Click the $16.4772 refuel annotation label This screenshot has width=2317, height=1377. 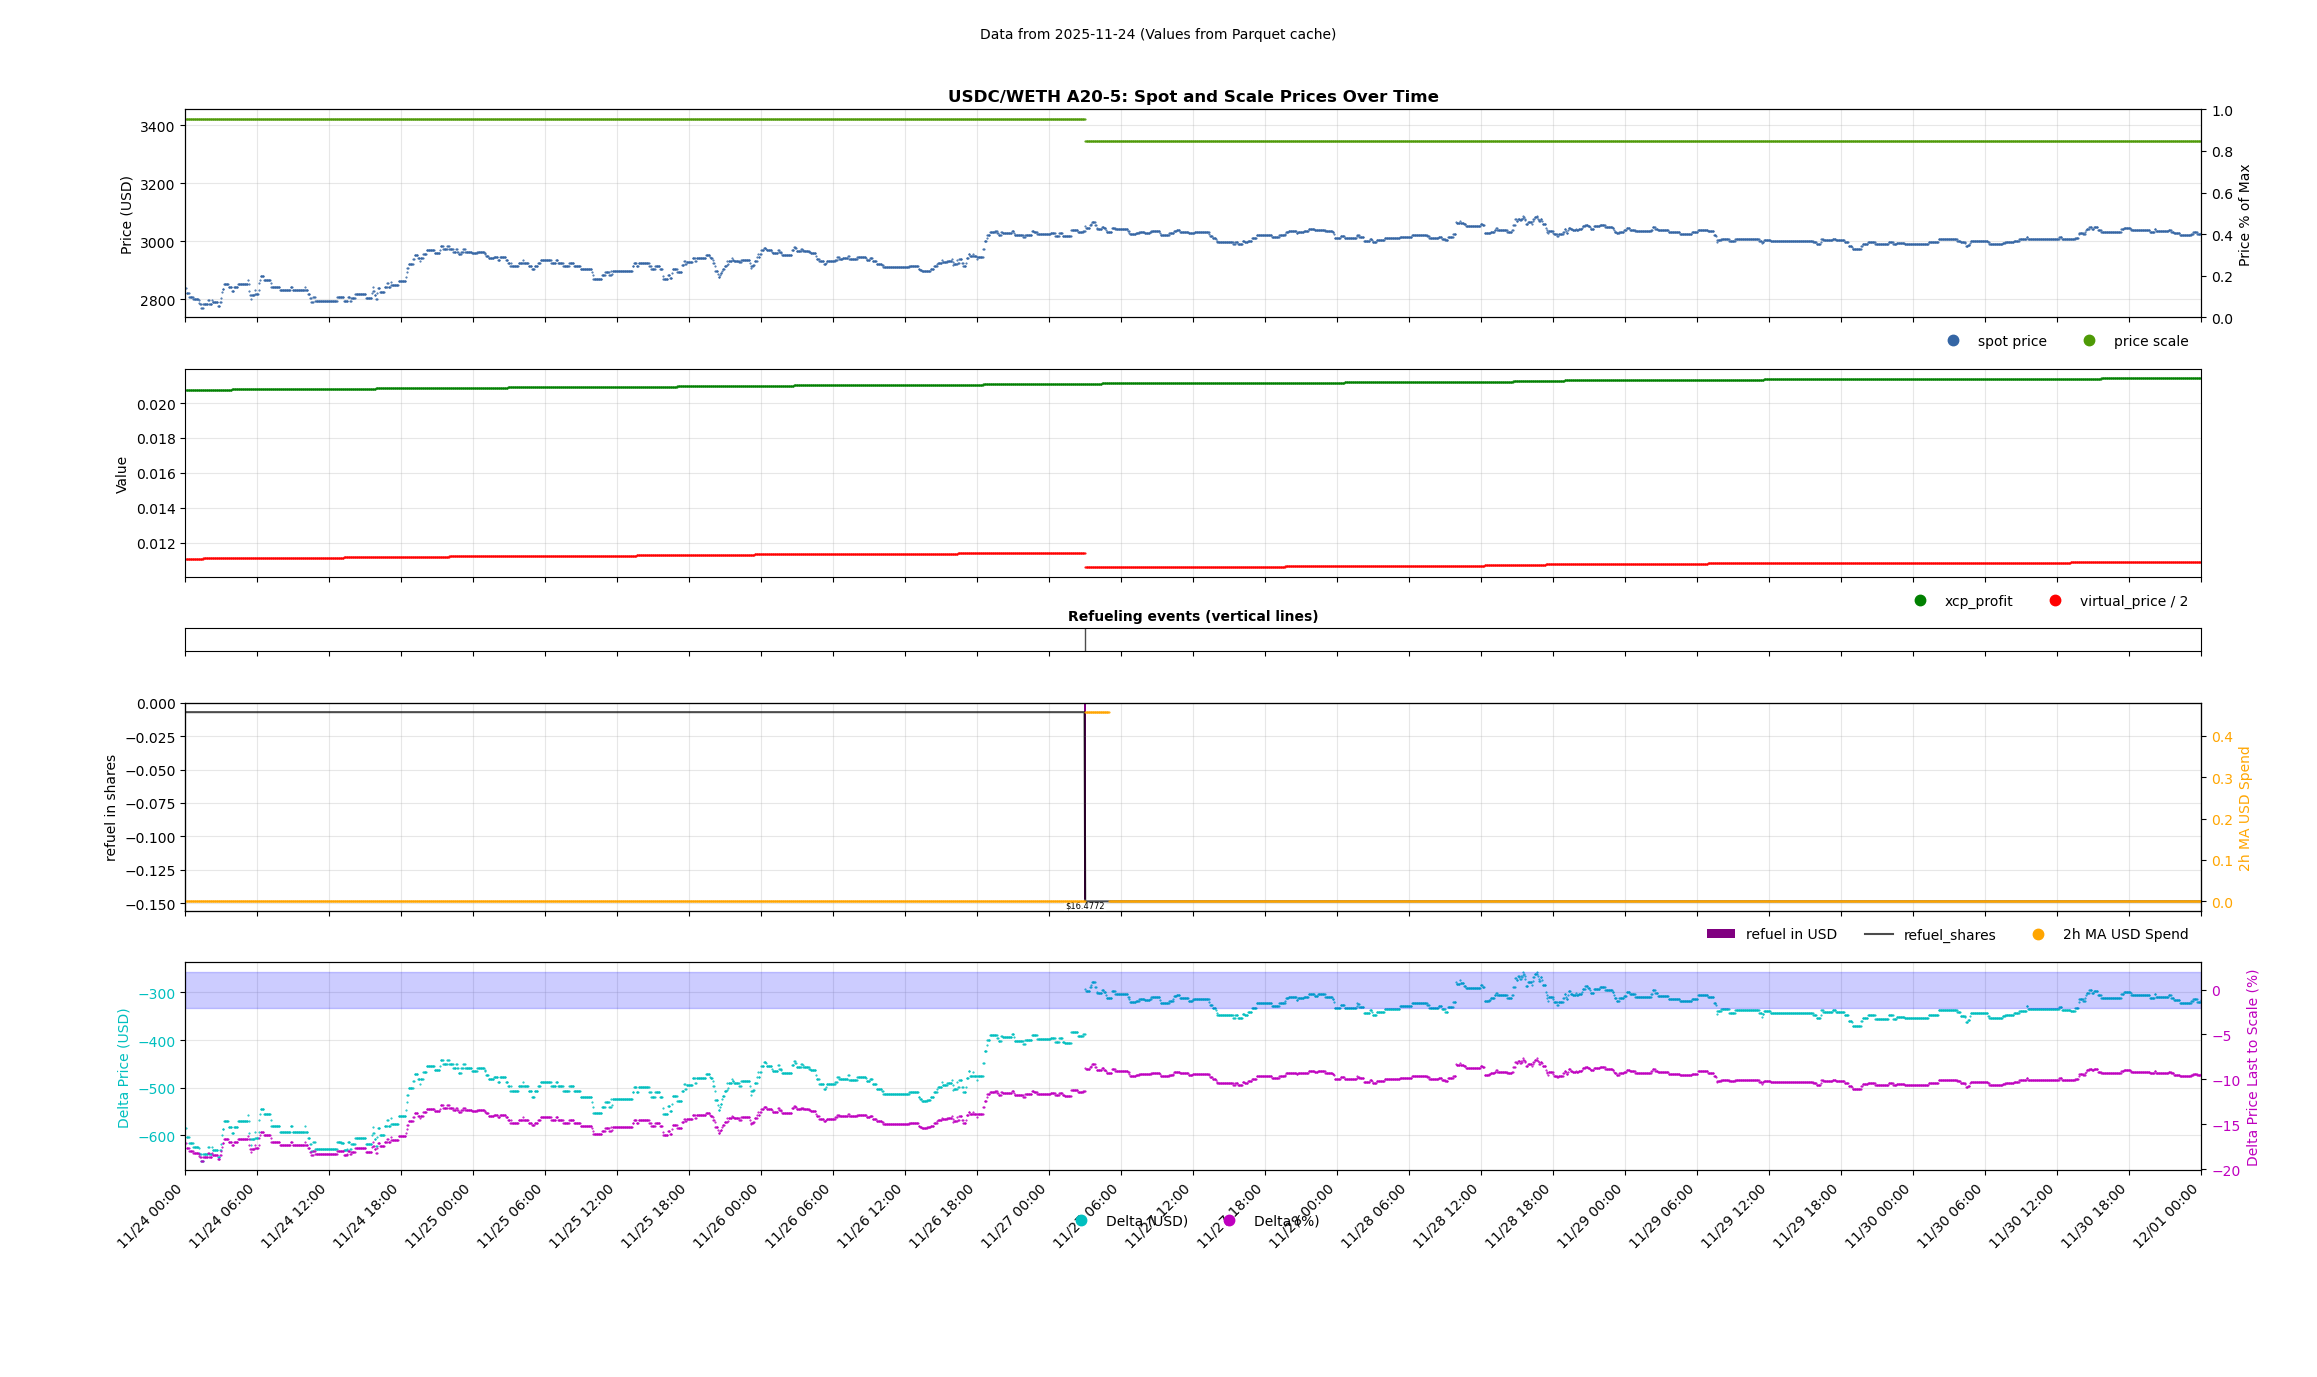(x=1085, y=906)
